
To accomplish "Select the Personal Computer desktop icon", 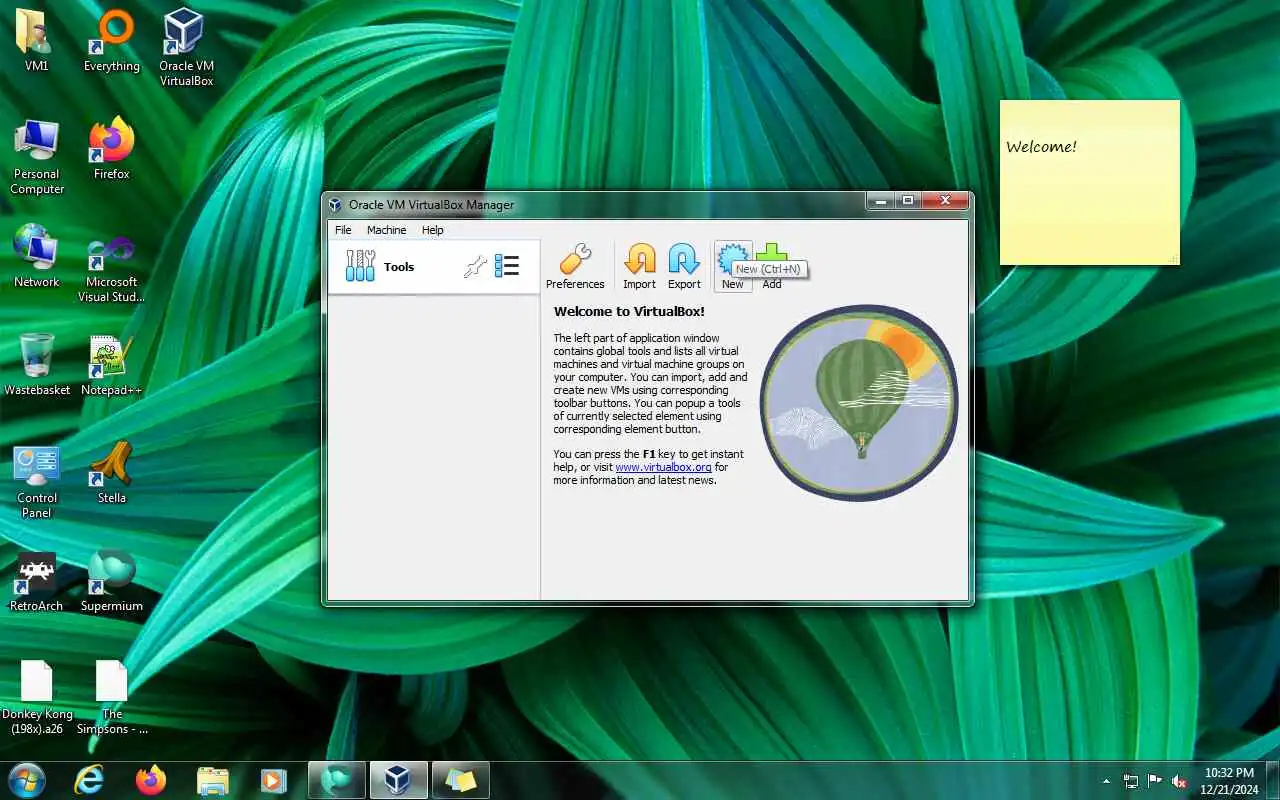I will pyautogui.click(x=37, y=157).
